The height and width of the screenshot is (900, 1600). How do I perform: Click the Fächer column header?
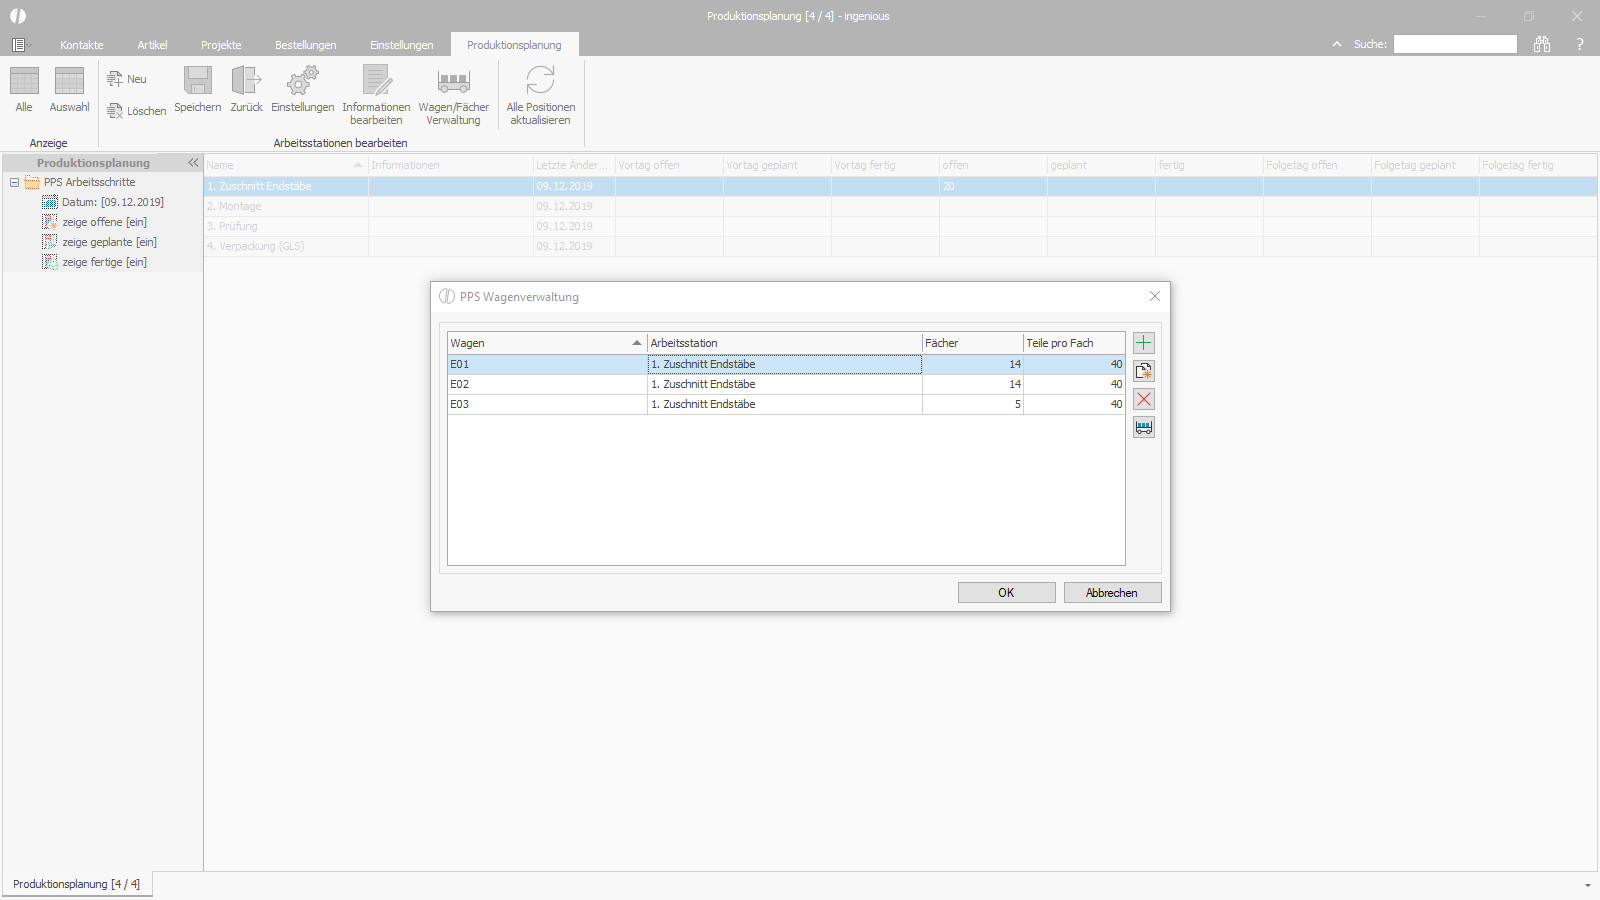[x=972, y=343]
